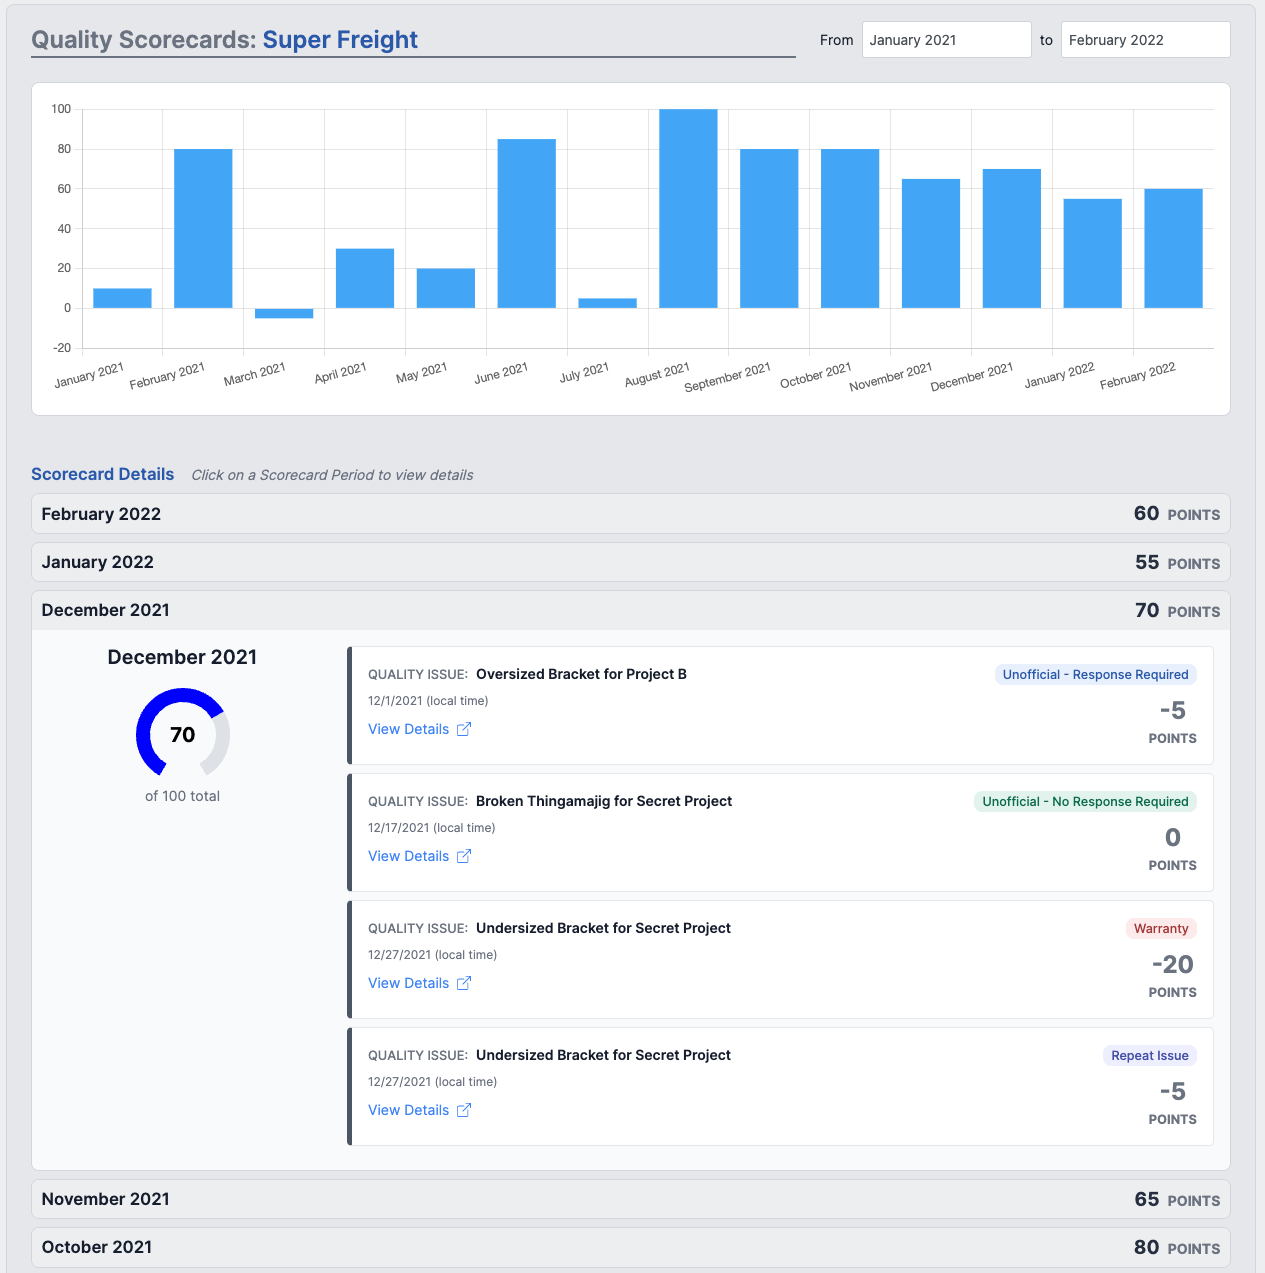Screen dimensions: 1265x1273
Task: Expand the February 2022 scorecard period
Action: tap(631, 514)
